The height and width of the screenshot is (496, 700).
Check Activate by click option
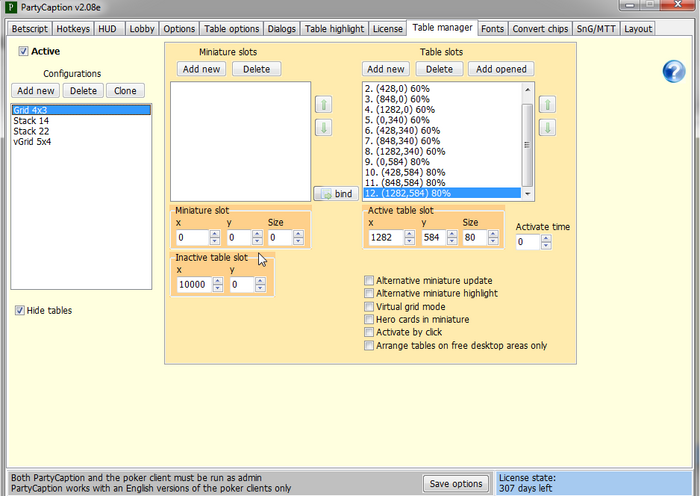click(x=369, y=332)
